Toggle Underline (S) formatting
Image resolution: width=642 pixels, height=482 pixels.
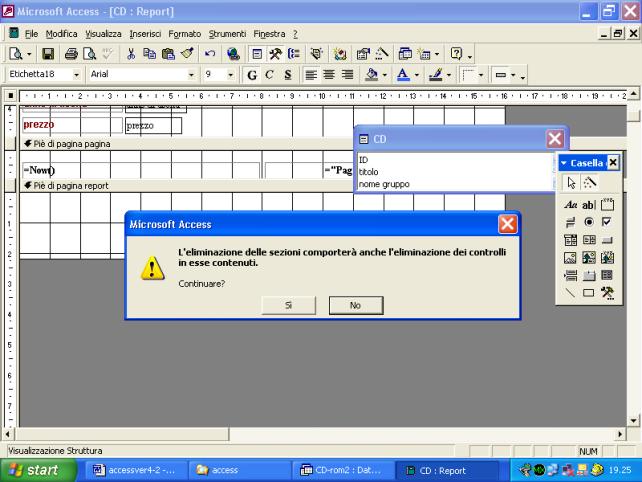point(288,75)
